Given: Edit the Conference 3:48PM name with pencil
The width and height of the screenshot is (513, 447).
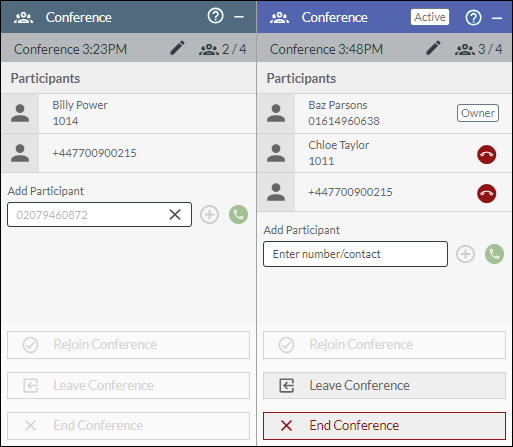Looking at the screenshot, I should point(433,48).
